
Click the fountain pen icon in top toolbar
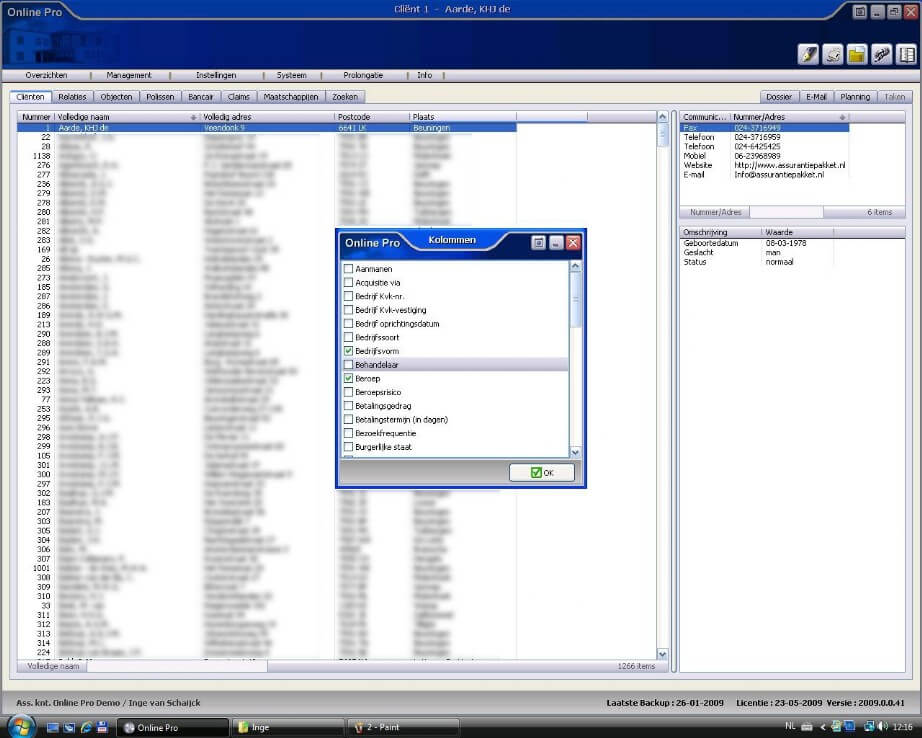point(807,54)
